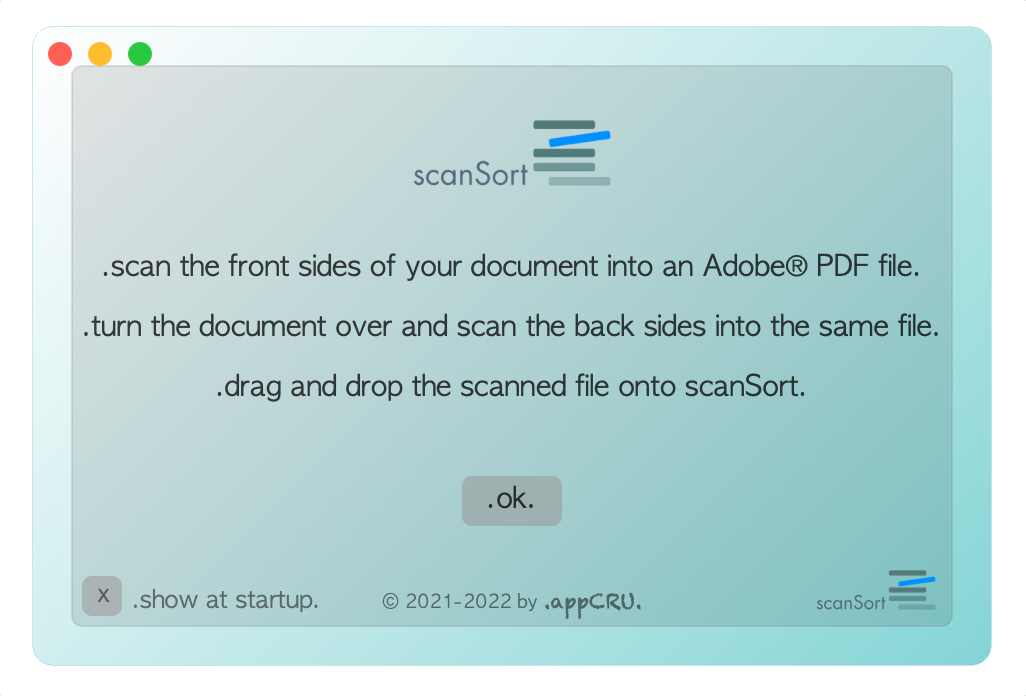Click the small stacked-pages logo in the footer
This screenshot has width=1026, height=696.
tap(911, 590)
